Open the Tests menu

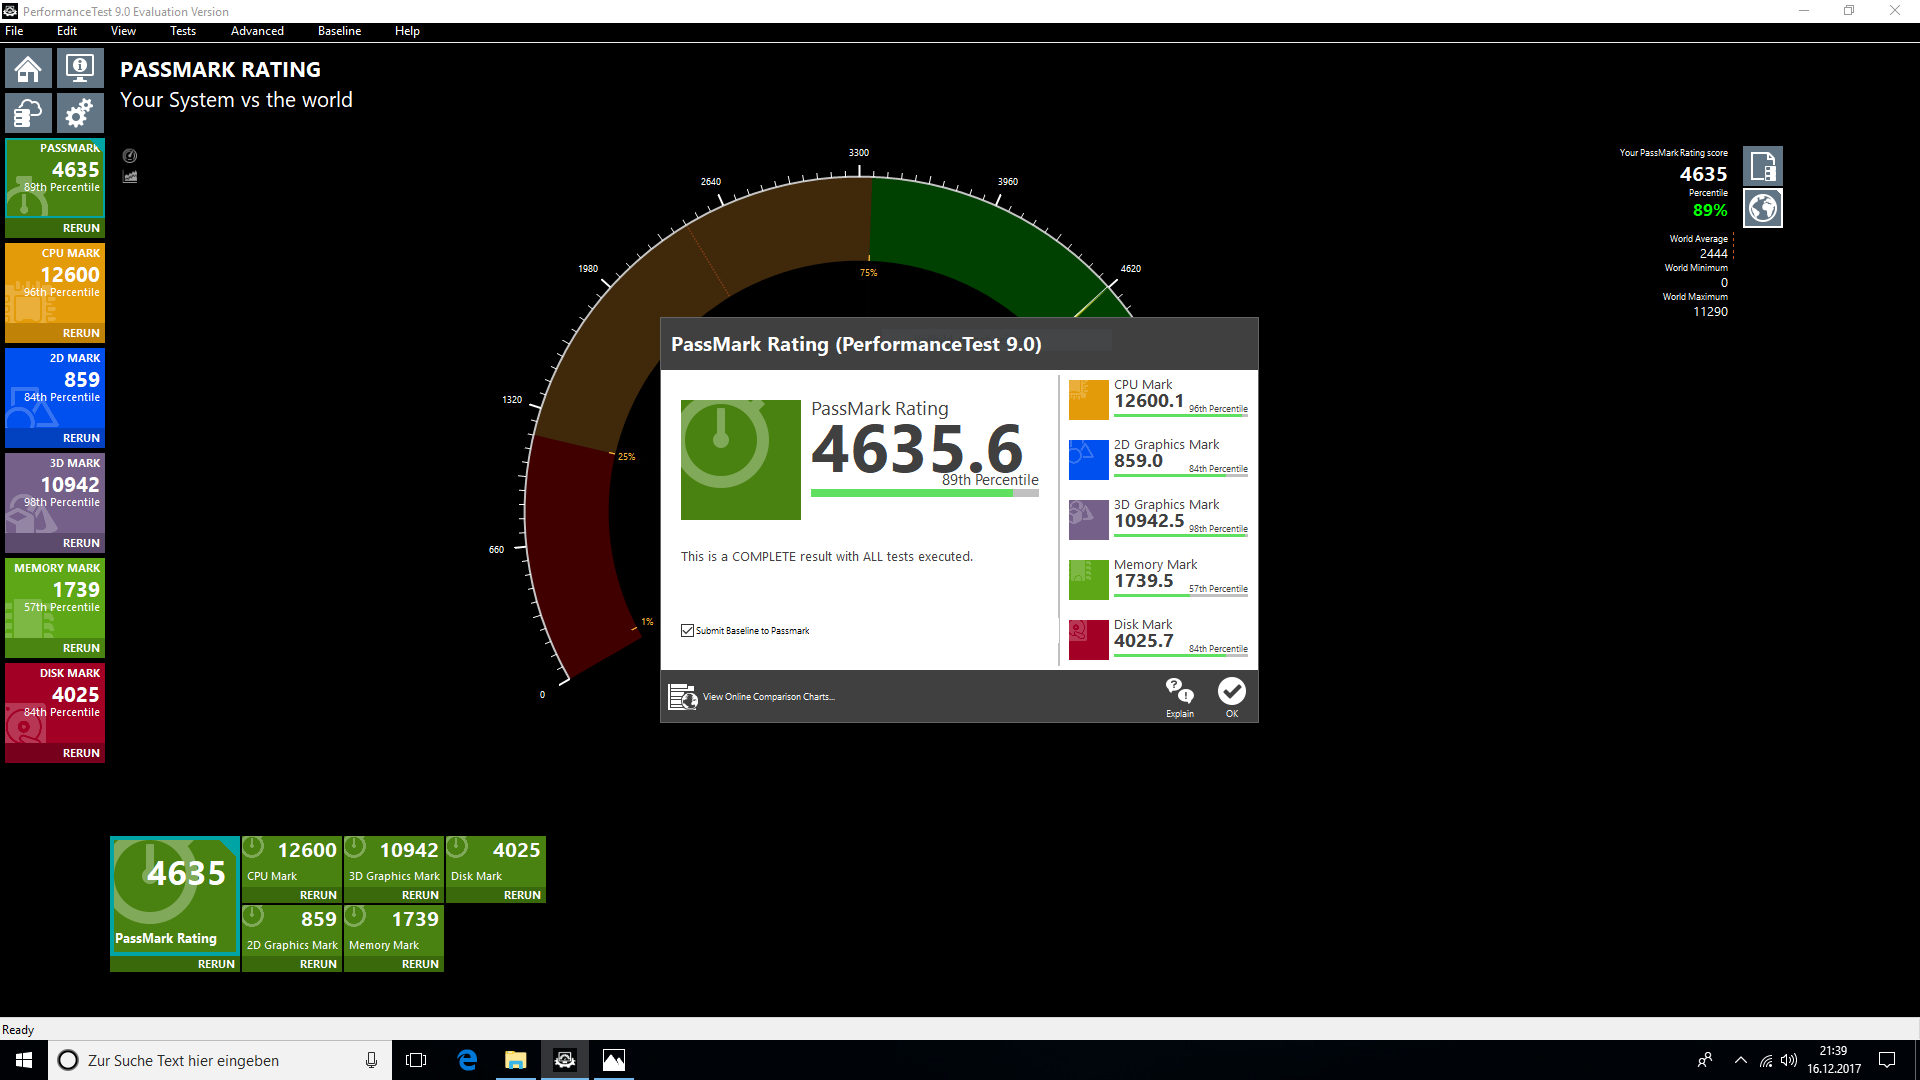pos(183,31)
